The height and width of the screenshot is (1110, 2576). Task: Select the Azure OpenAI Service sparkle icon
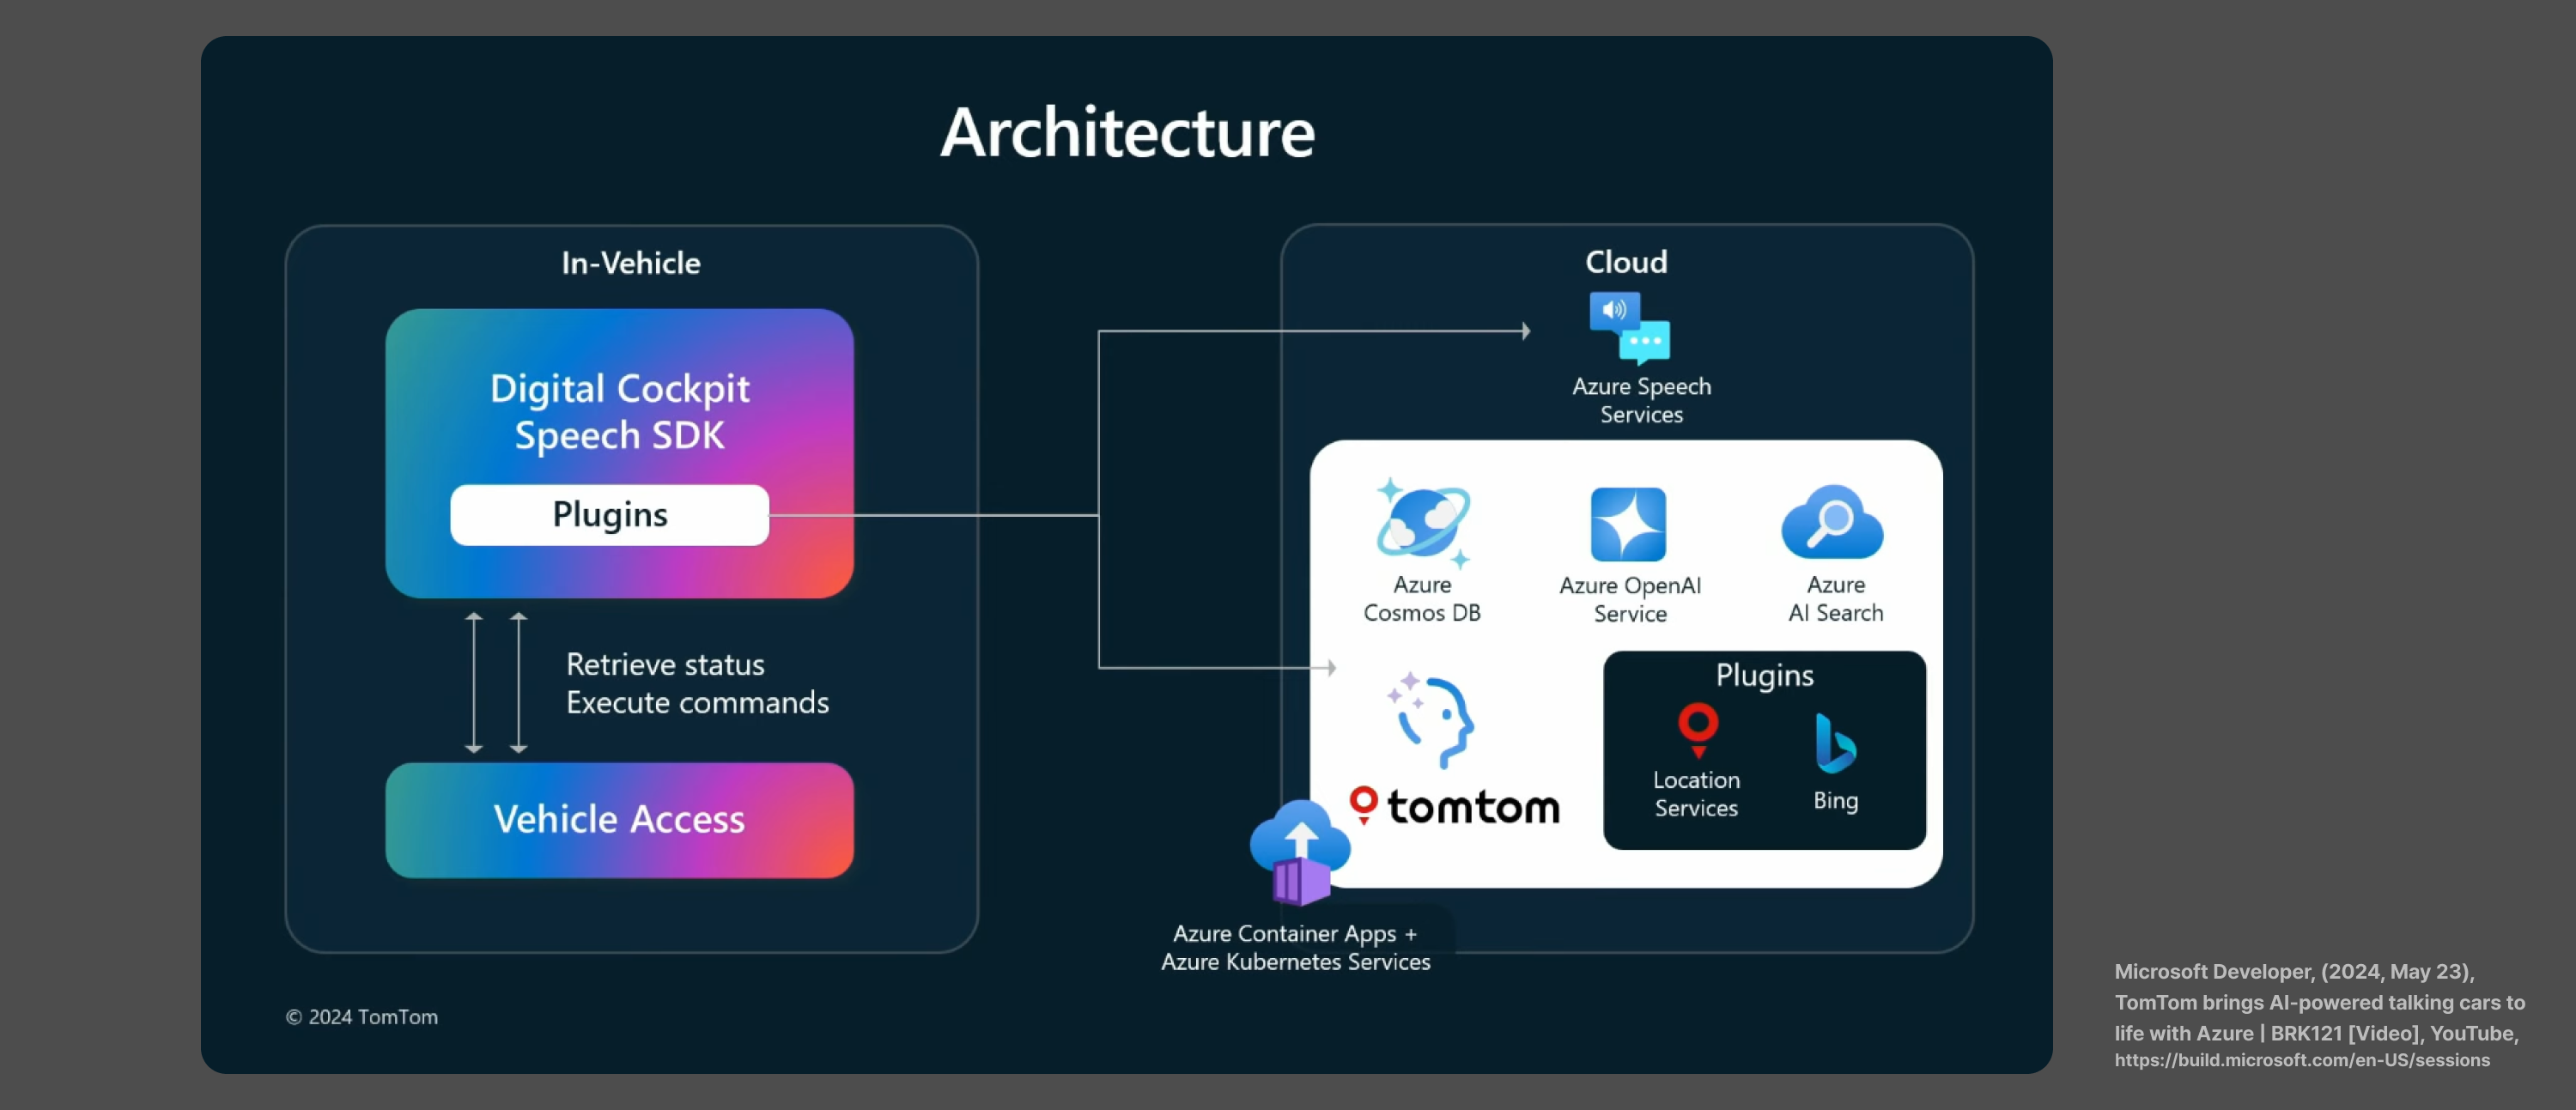pyautogui.click(x=1628, y=524)
